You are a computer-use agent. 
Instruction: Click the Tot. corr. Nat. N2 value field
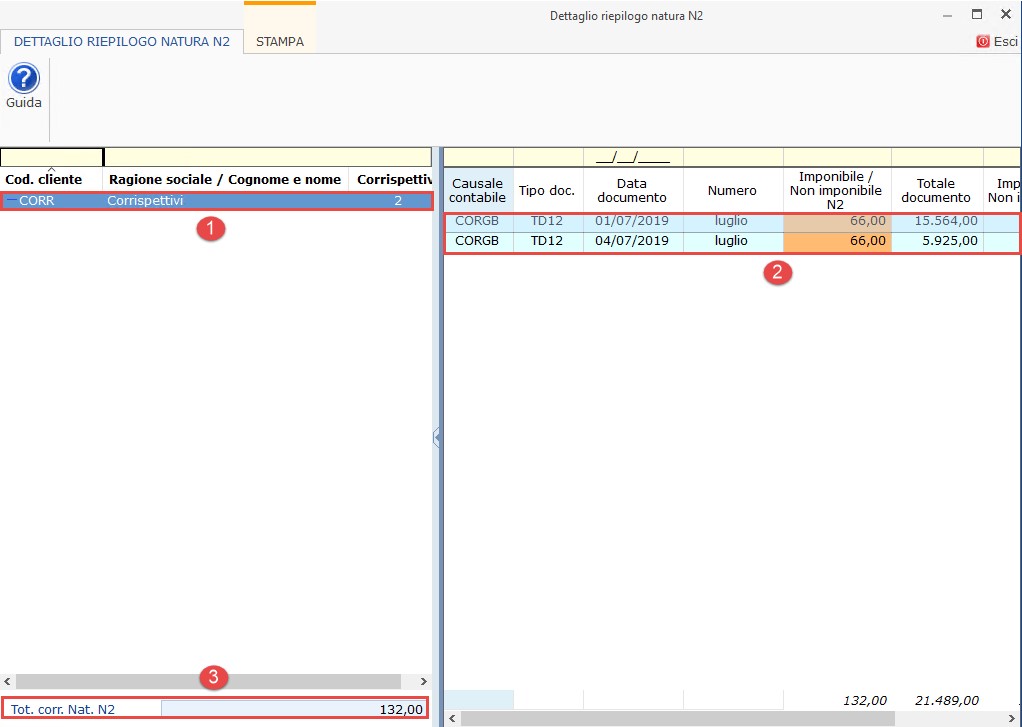pyautogui.click(x=294, y=709)
